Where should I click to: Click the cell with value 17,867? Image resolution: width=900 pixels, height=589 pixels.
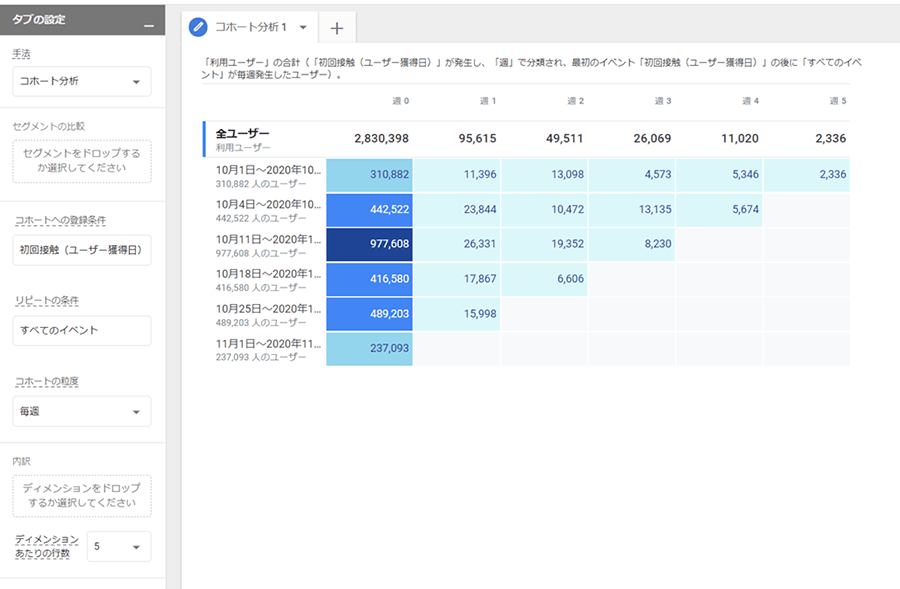pos(457,280)
